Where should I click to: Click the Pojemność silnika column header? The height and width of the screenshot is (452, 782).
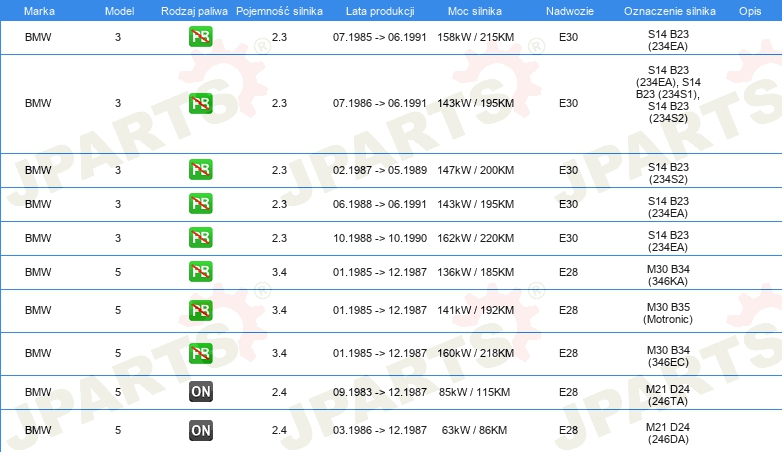click(279, 11)
